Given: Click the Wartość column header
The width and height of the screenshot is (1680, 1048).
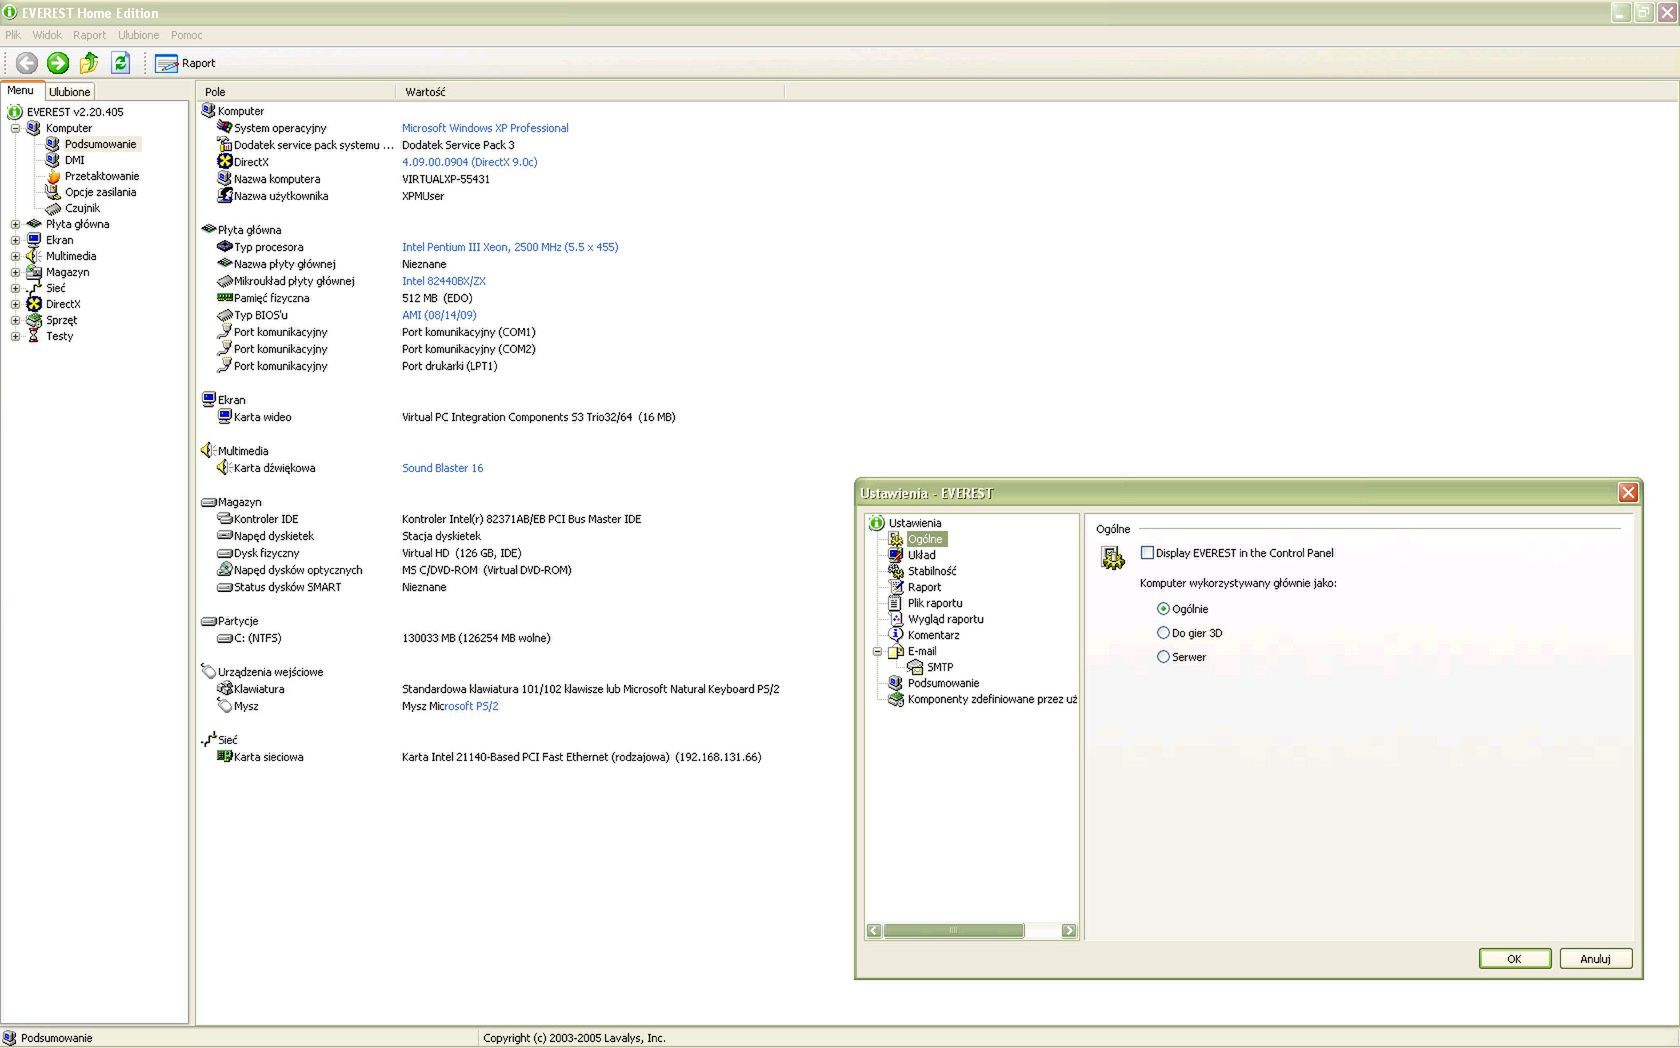Looking at the screenshot, I should coord(590,92).
